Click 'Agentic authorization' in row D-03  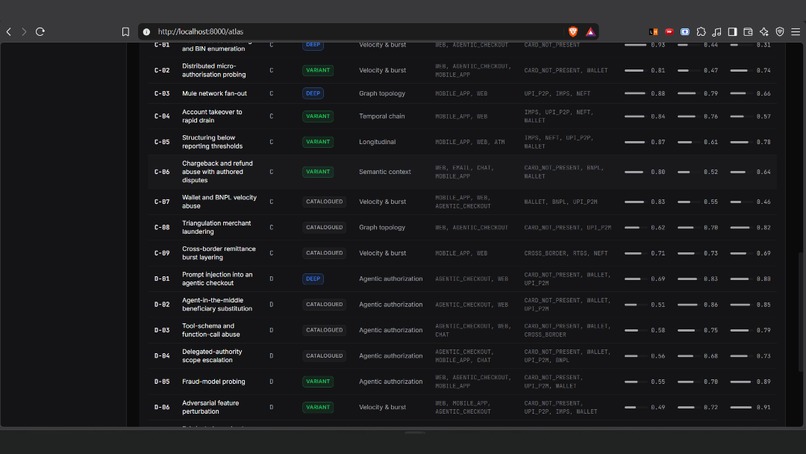pos(391,330)
